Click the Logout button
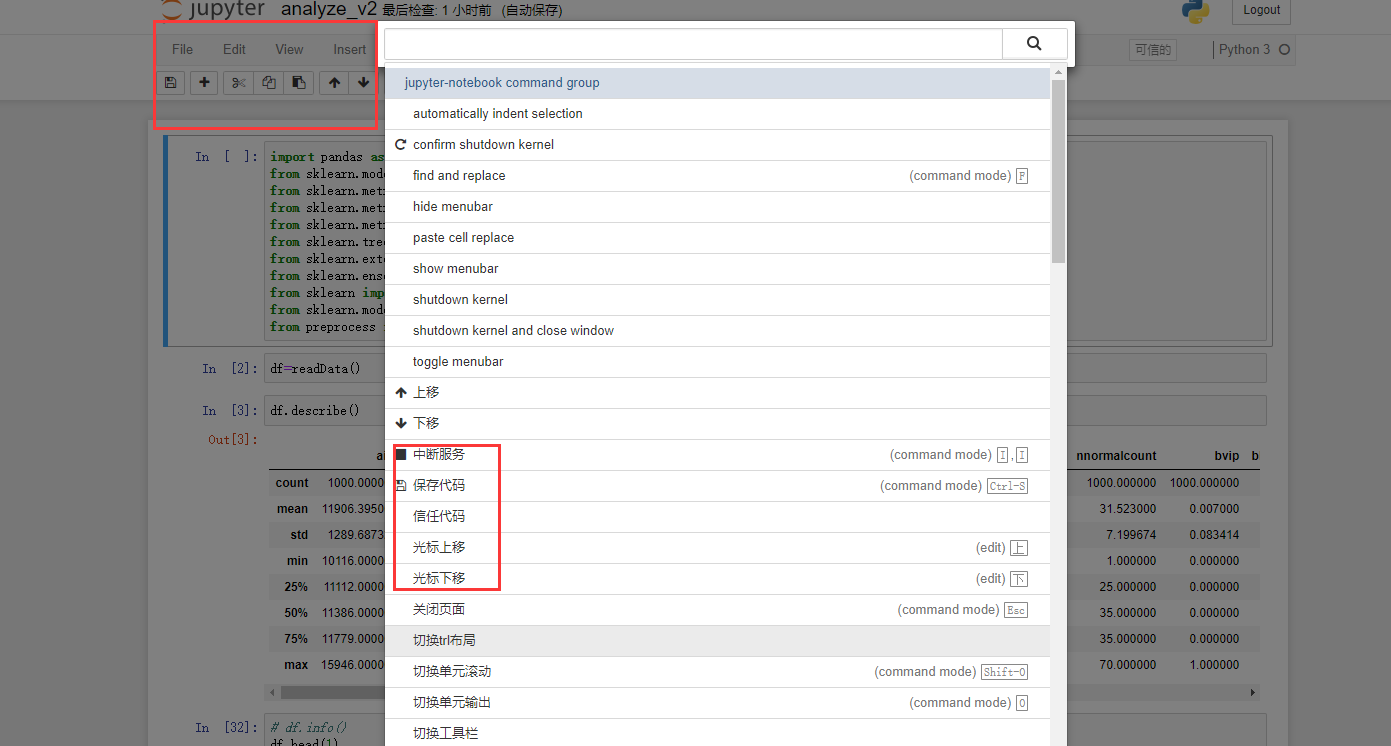The height and width of the screenshot is (746, 1391). (x=1261, y=10)
